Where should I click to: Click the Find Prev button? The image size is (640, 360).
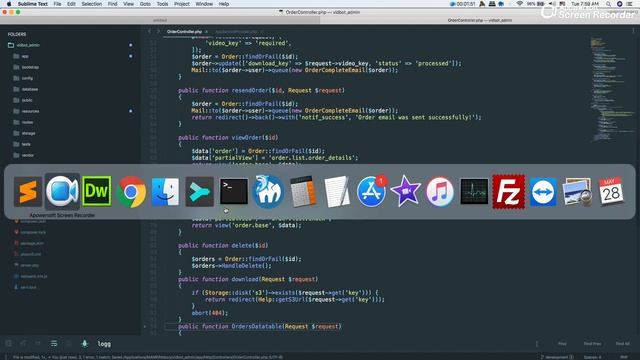(x=592, y=344)
